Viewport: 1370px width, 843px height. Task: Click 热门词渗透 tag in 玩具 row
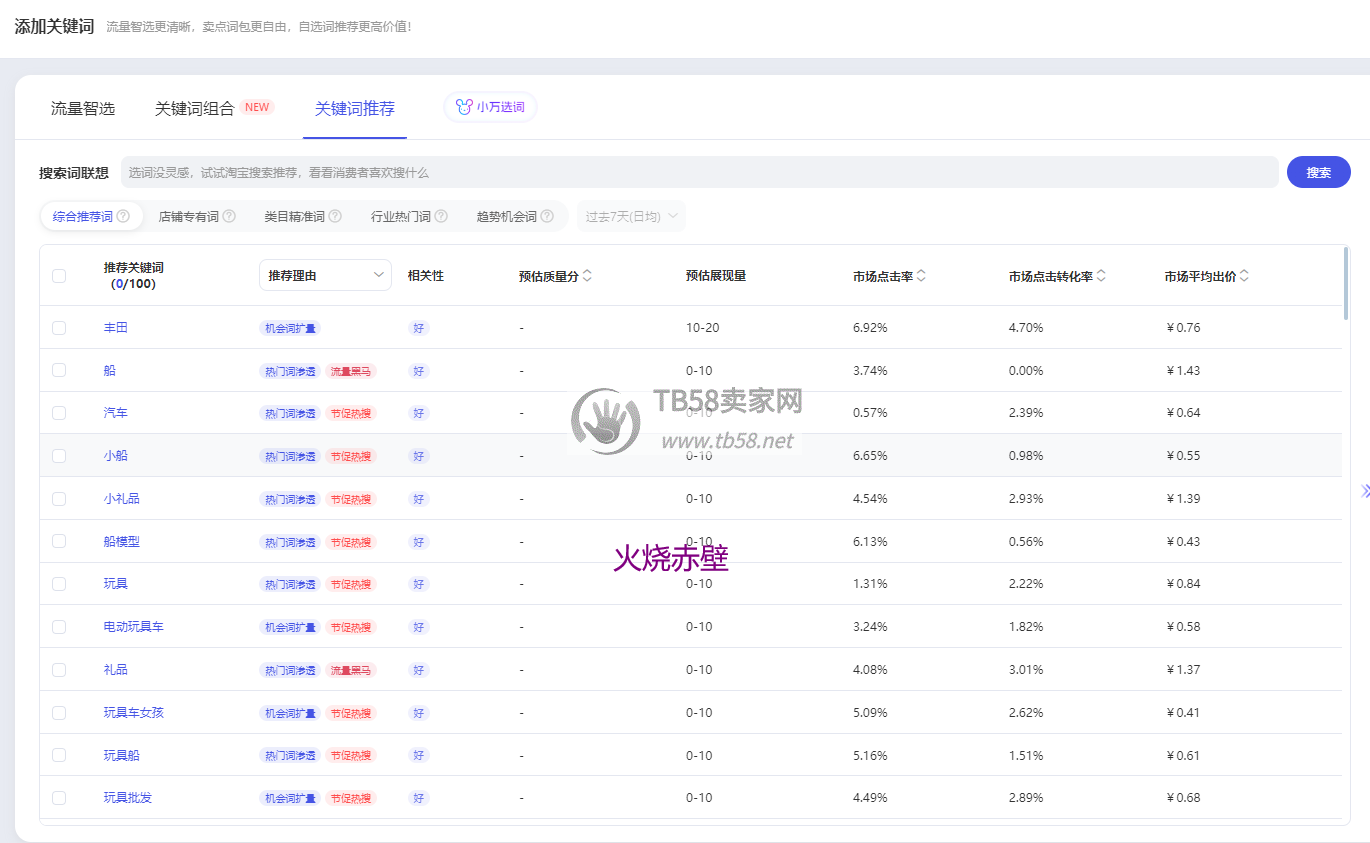pos(290,584)
